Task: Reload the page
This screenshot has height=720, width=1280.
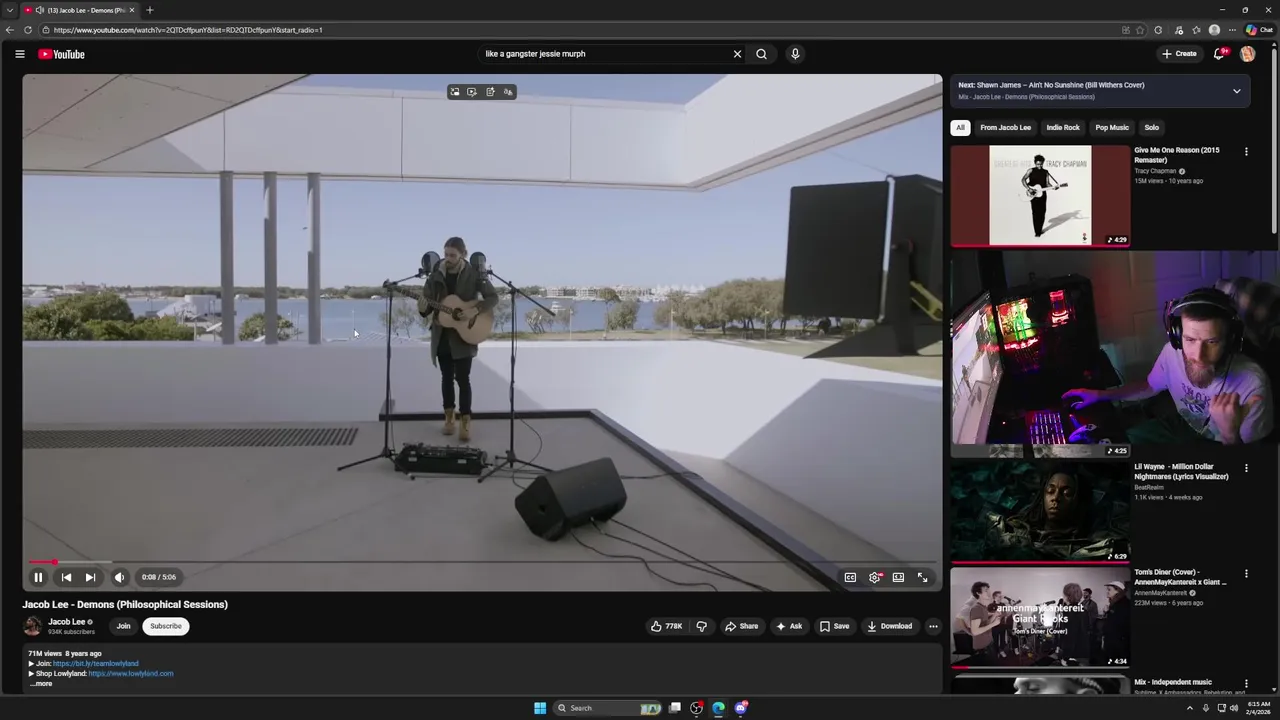Action: click(x=28, y=30)
